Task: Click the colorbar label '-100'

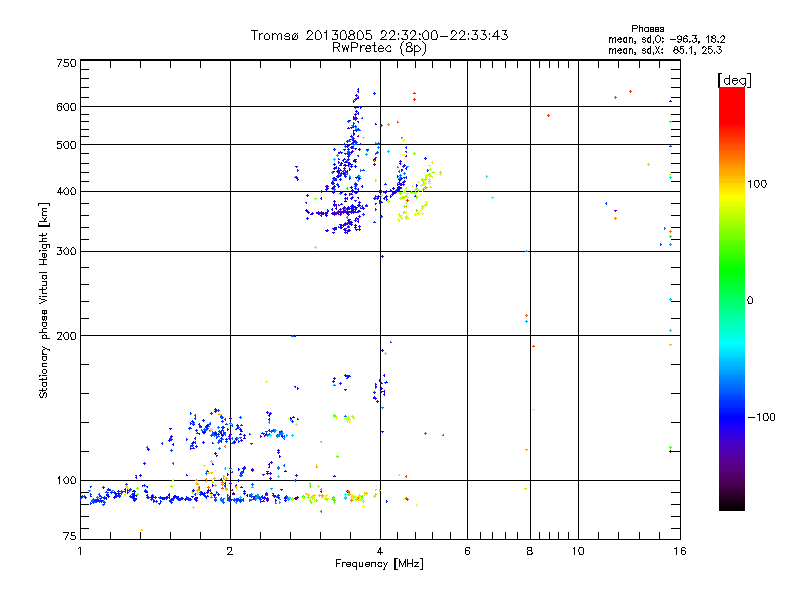Action: [x=761, y=417]
